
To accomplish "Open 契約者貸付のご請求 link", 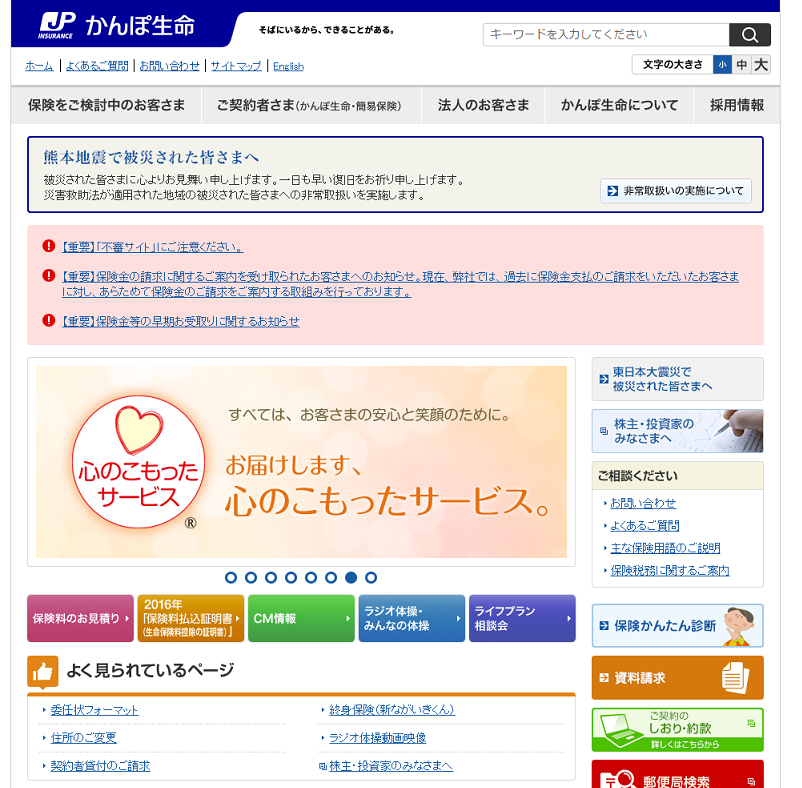I will [100, 766].
